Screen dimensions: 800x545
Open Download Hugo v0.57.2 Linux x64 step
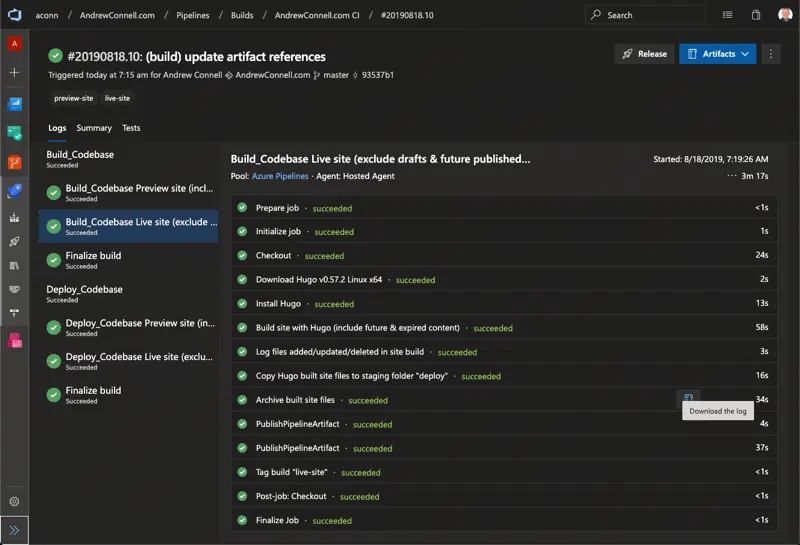click(x=504, y=279)
